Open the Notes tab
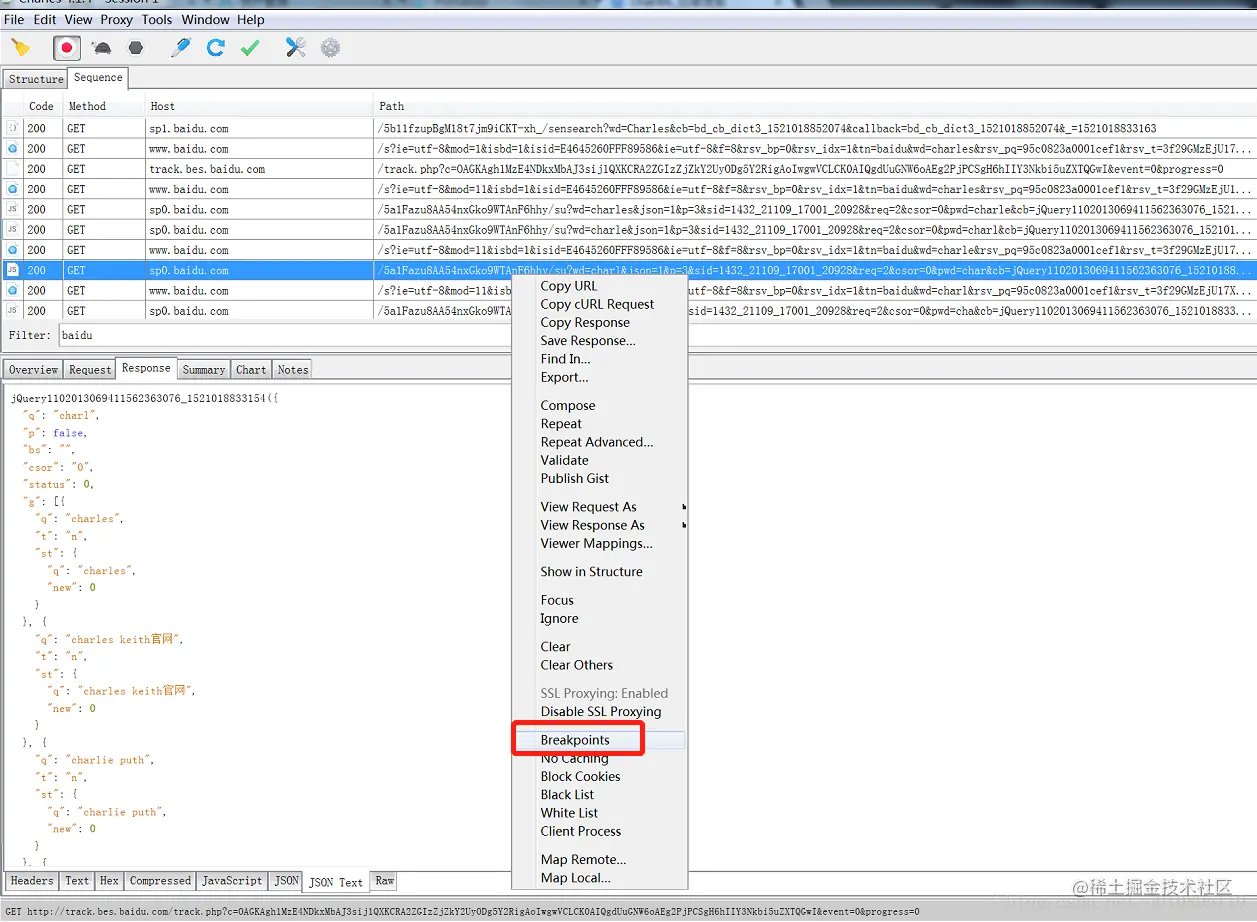1257x922 pixels. tap(293, 369)
